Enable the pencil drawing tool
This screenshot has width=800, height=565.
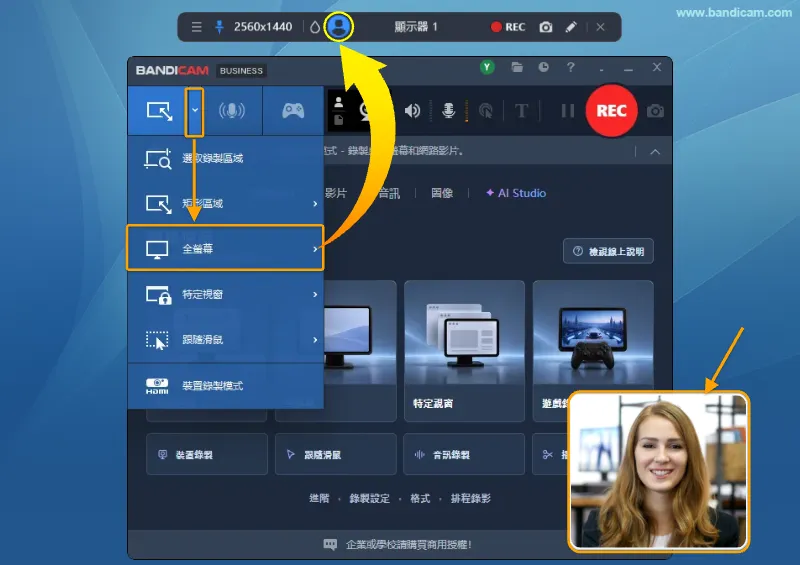point(571,27)
